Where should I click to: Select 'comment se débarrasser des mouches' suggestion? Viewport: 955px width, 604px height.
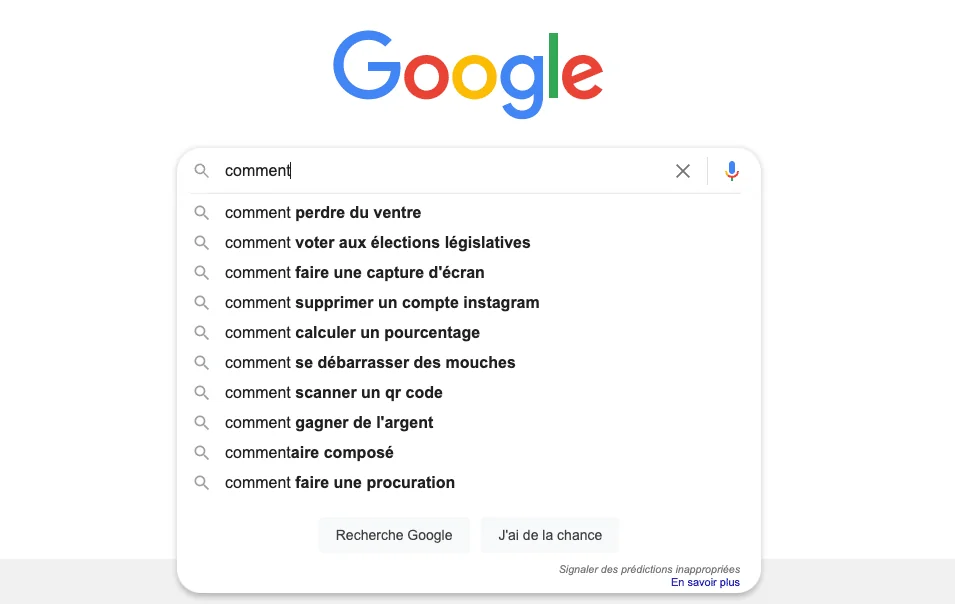[x=370, y=363]
